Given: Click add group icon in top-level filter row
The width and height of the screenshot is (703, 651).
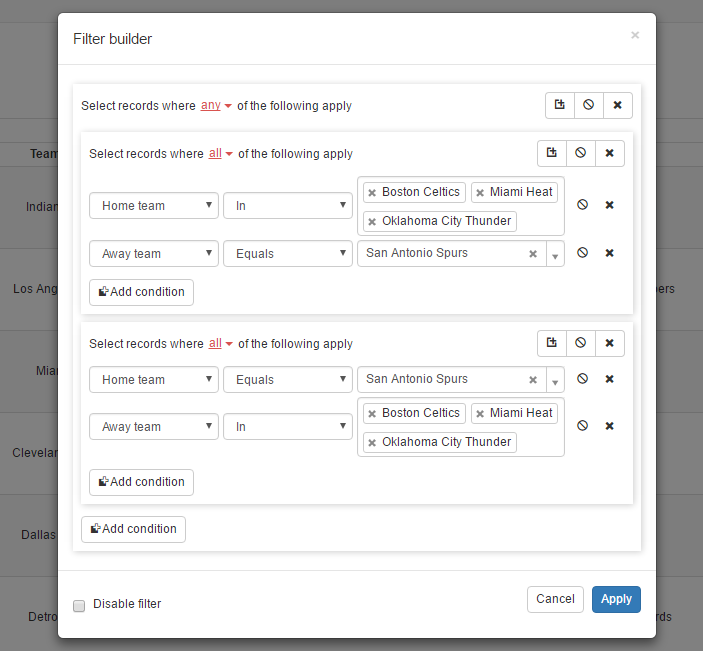Looking at the screenshot, I should pos(560,105).
